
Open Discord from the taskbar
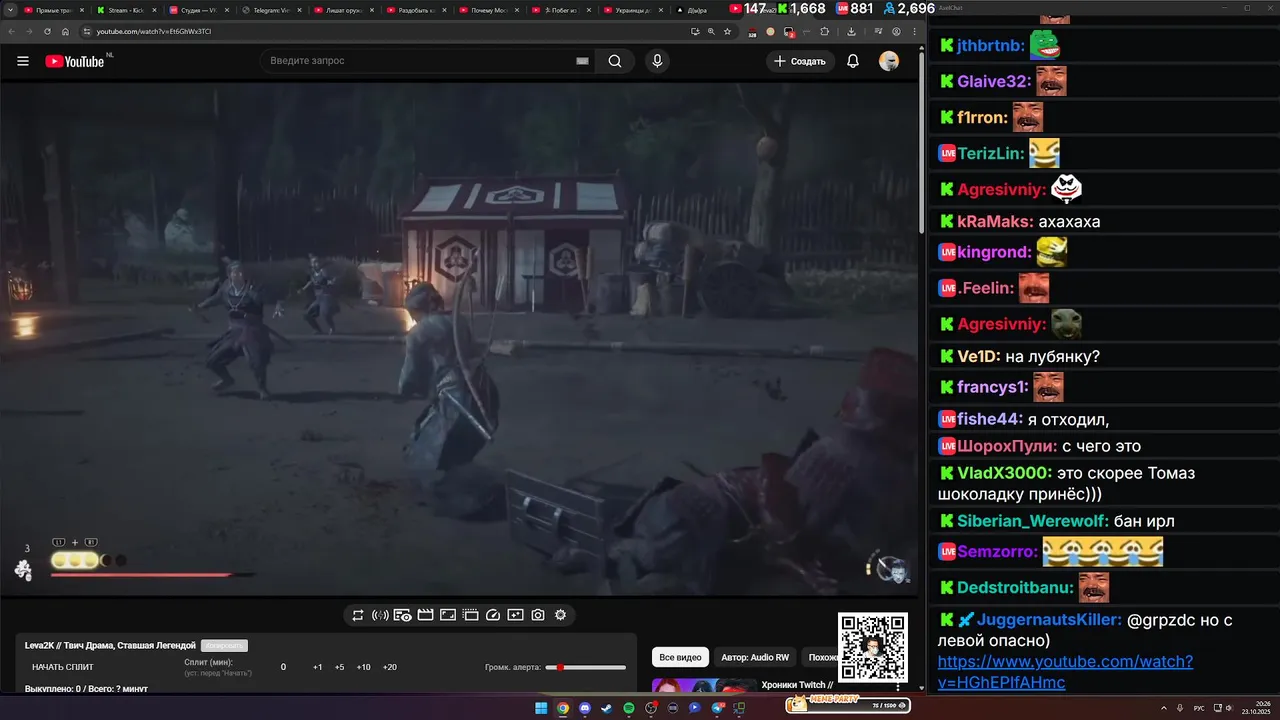pos(585,708)
